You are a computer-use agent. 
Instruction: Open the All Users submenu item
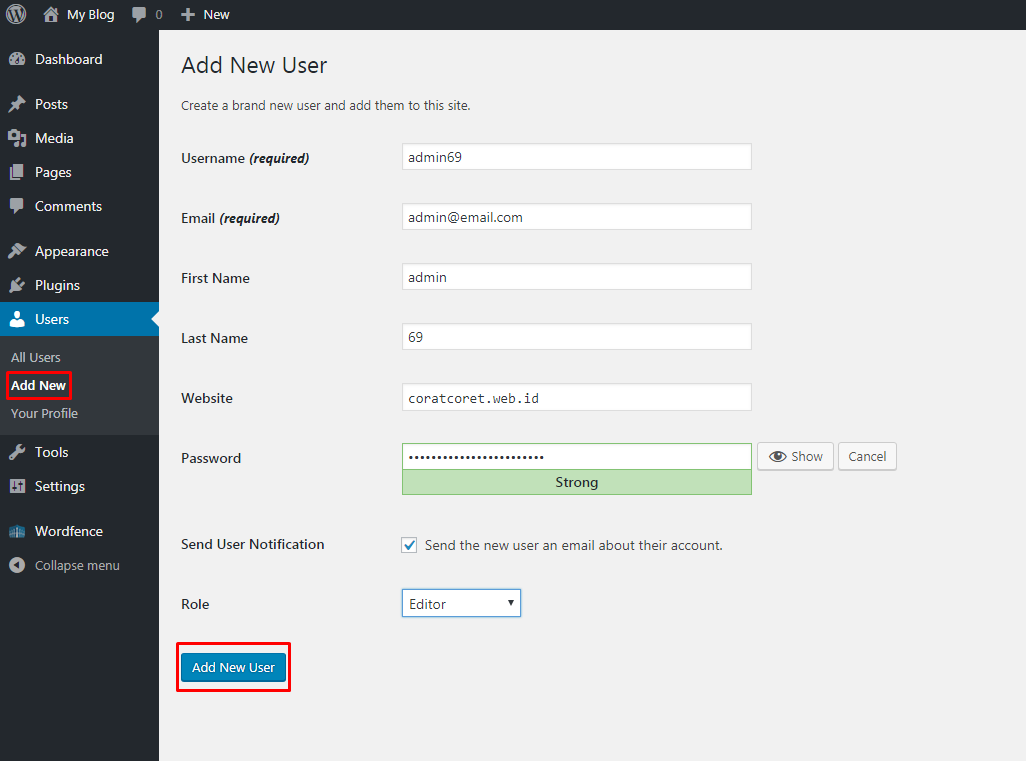[36, 358]
